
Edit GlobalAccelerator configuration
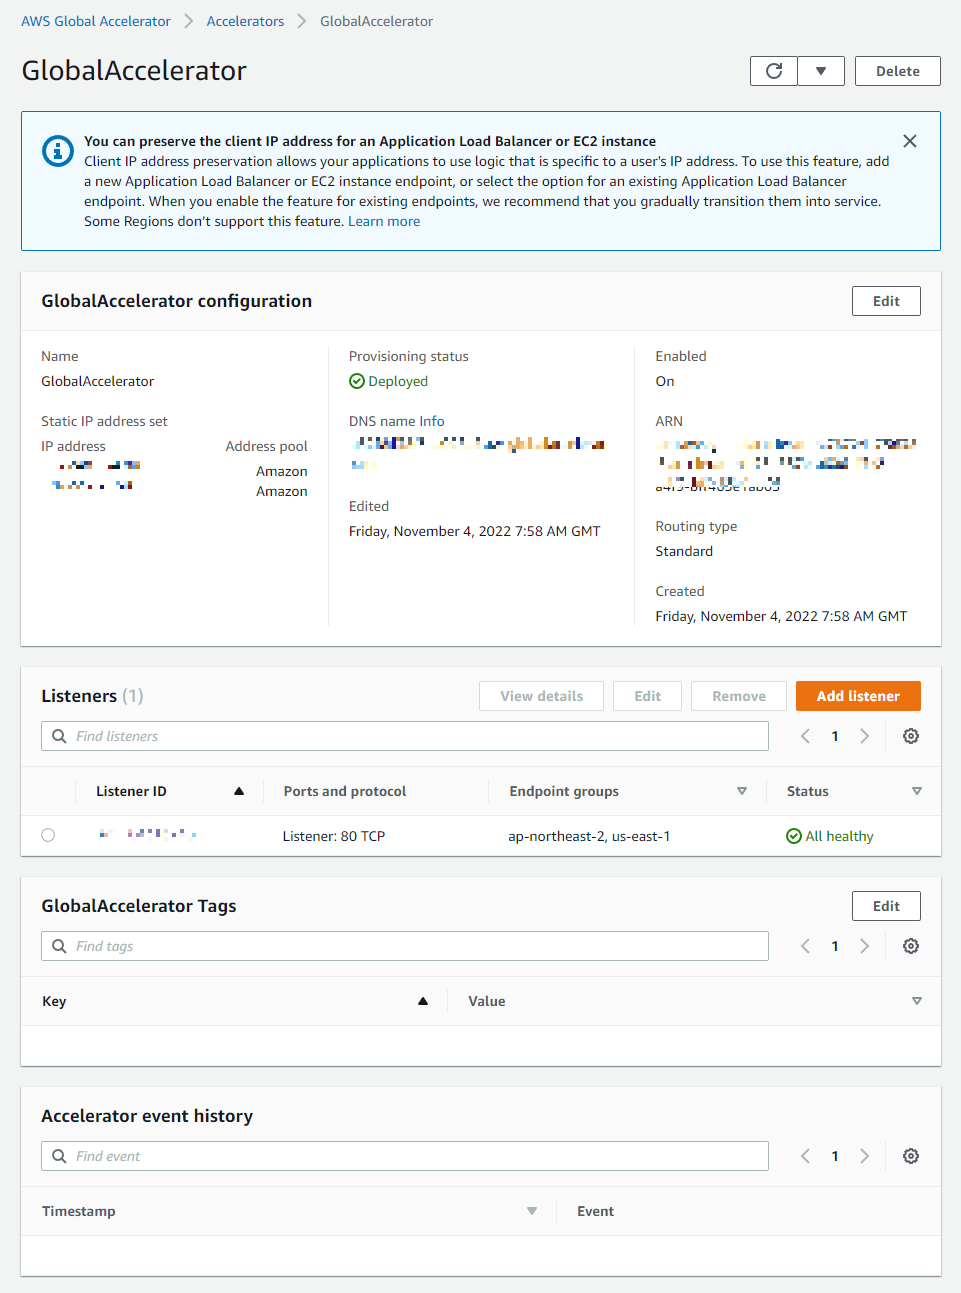pos(886,301)
